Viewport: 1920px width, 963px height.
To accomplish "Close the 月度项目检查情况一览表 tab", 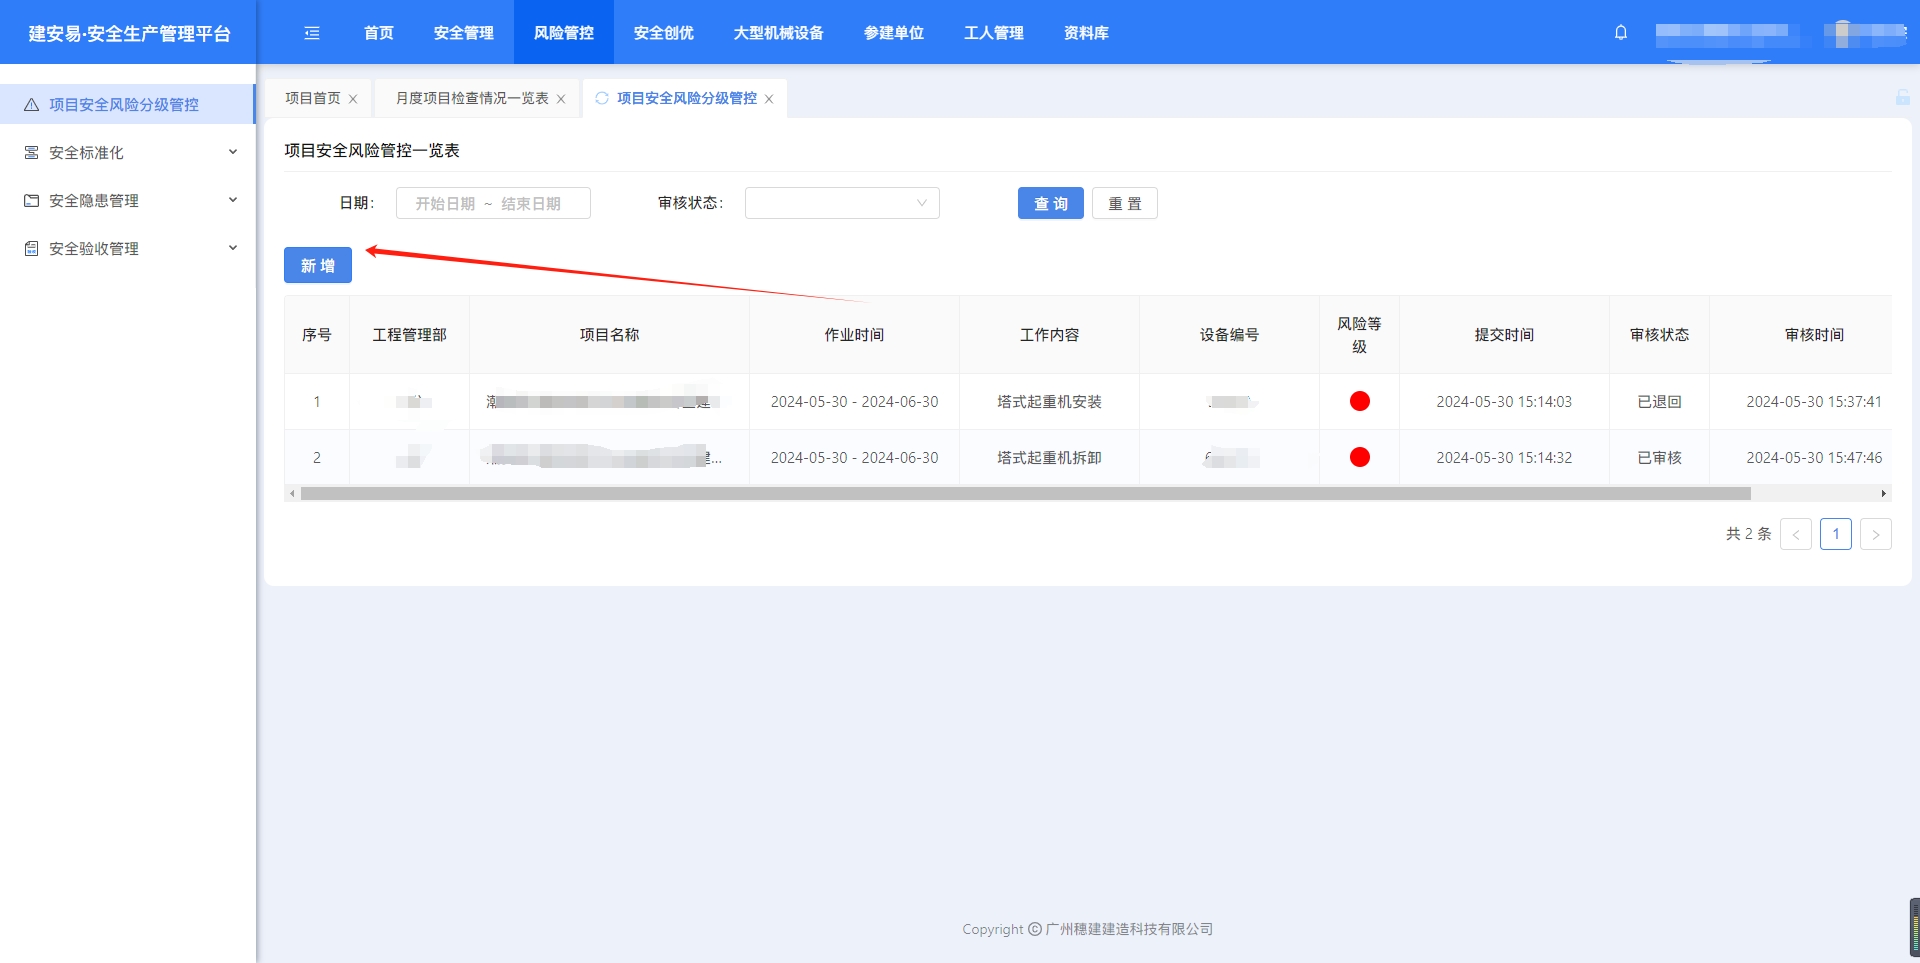I will click(561, 99).
